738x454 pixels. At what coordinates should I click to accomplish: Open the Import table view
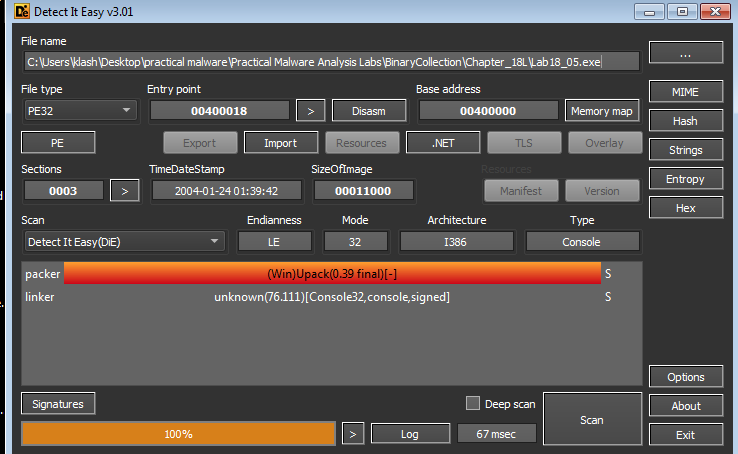click(x=281, y=143)
